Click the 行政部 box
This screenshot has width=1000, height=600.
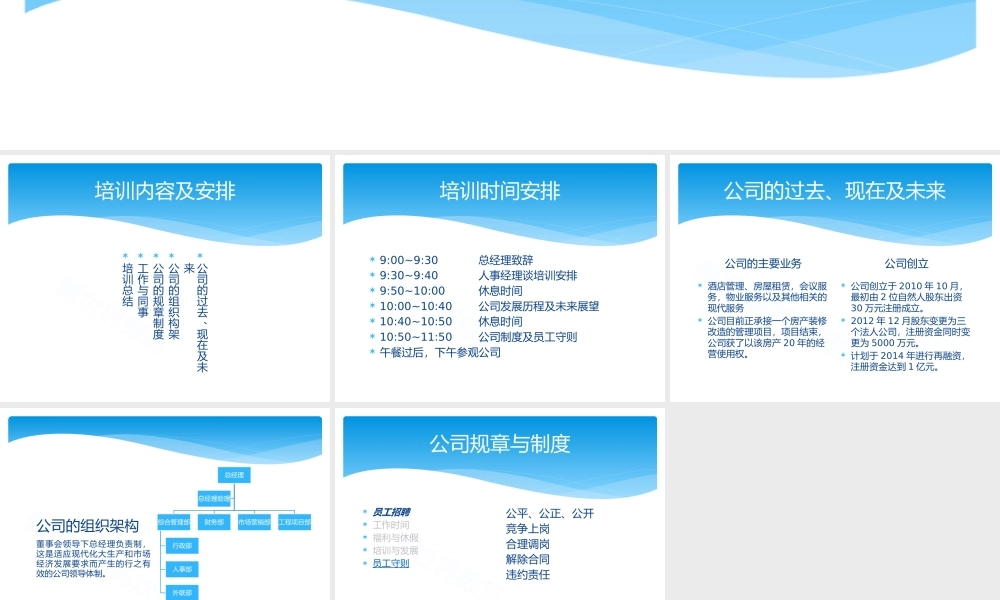183,545
